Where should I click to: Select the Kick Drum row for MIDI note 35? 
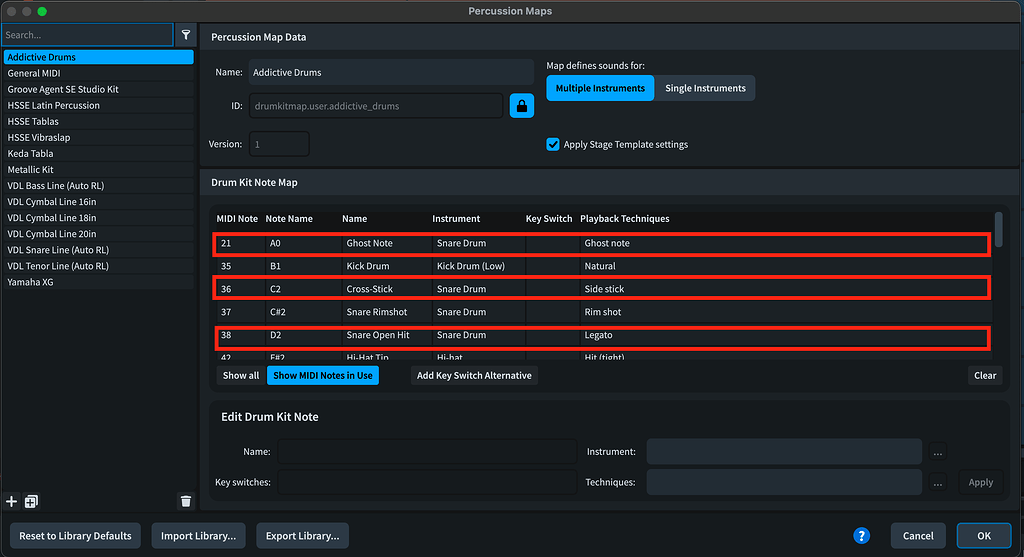[x=600, y=266]
